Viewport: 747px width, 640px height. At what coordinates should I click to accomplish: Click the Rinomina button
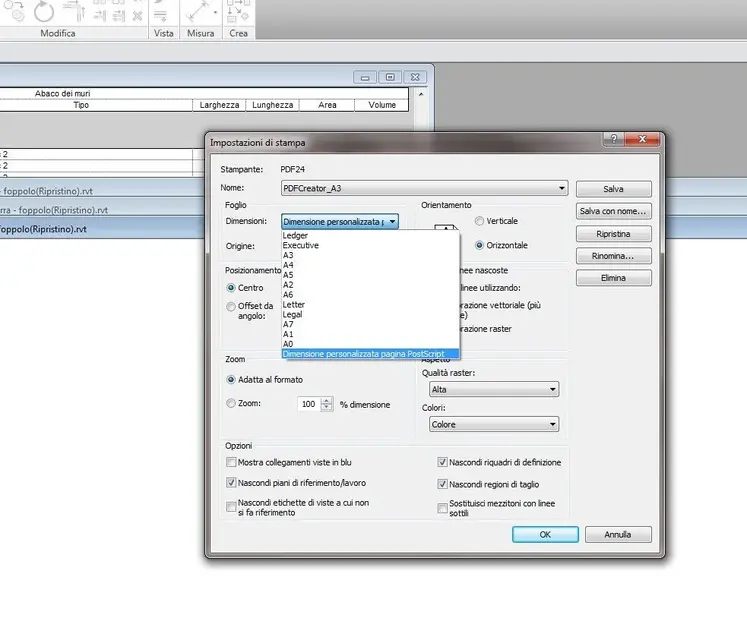(614, 256)
